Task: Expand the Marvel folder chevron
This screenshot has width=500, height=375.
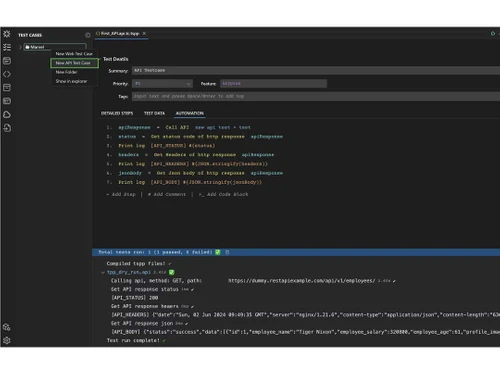Action: tap(20, 47)
